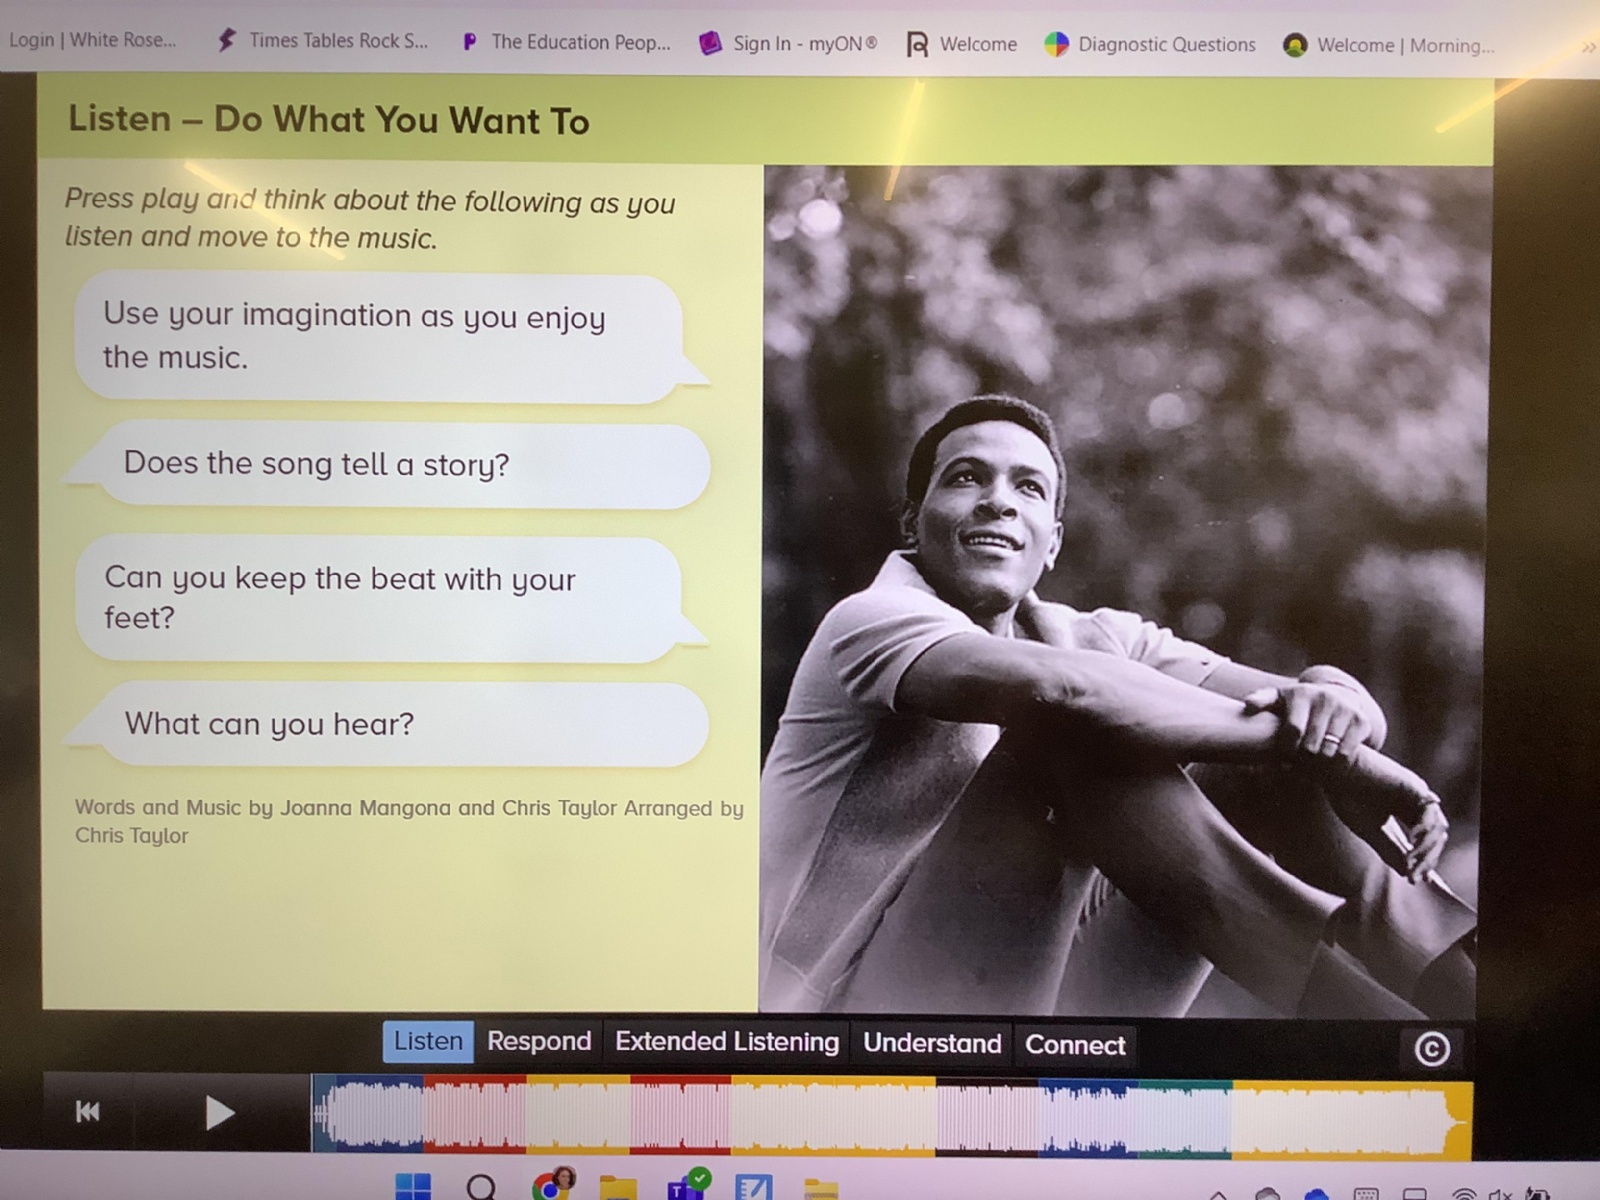Open the Times Tables Rock Stars bookmark
The image size is (1600, 1200).
323,41
